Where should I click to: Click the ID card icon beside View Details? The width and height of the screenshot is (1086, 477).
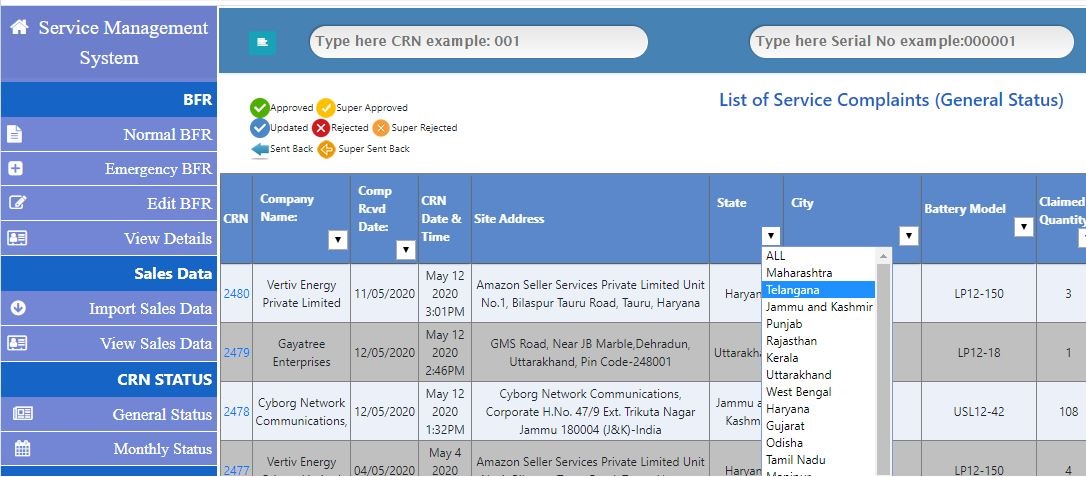[17, 238]
